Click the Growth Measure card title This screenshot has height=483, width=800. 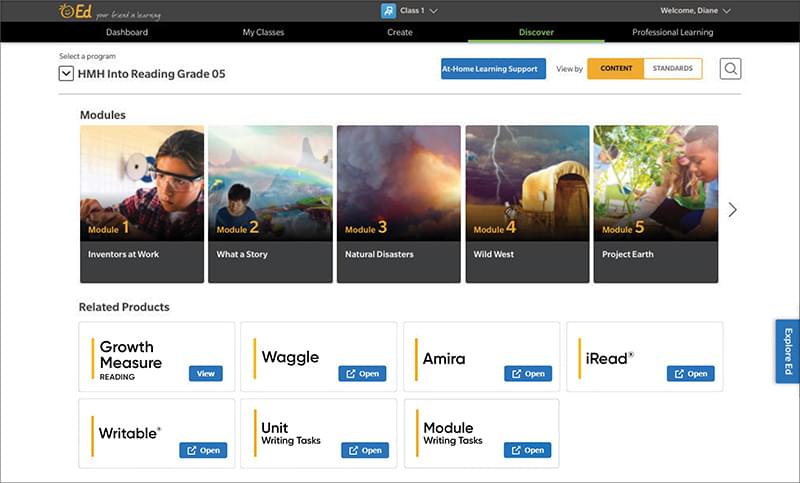[x=131, y=355]
